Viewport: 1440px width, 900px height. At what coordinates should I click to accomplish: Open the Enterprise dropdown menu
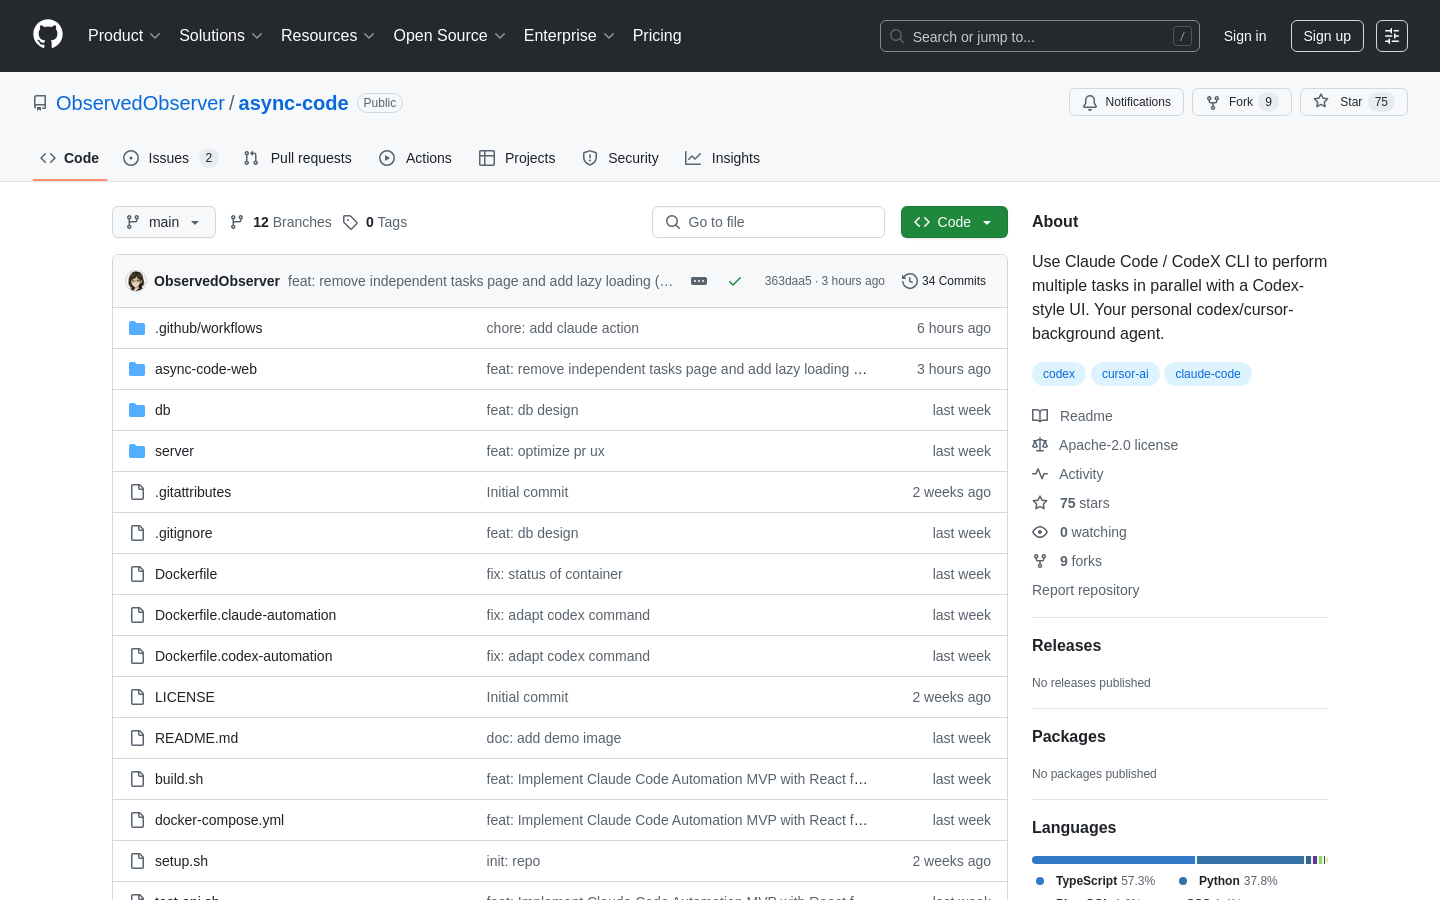click(569, 36)
